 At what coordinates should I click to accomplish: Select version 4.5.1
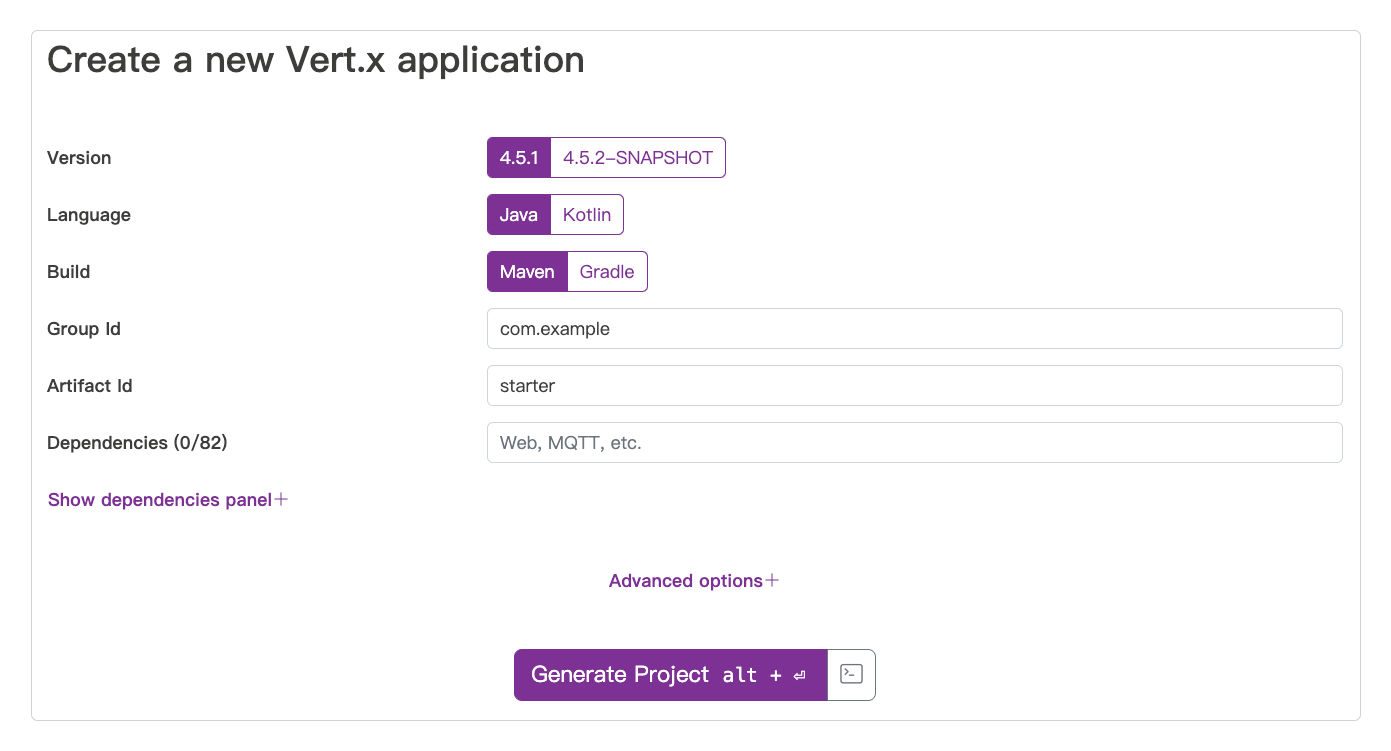click(x=519, y=158)
